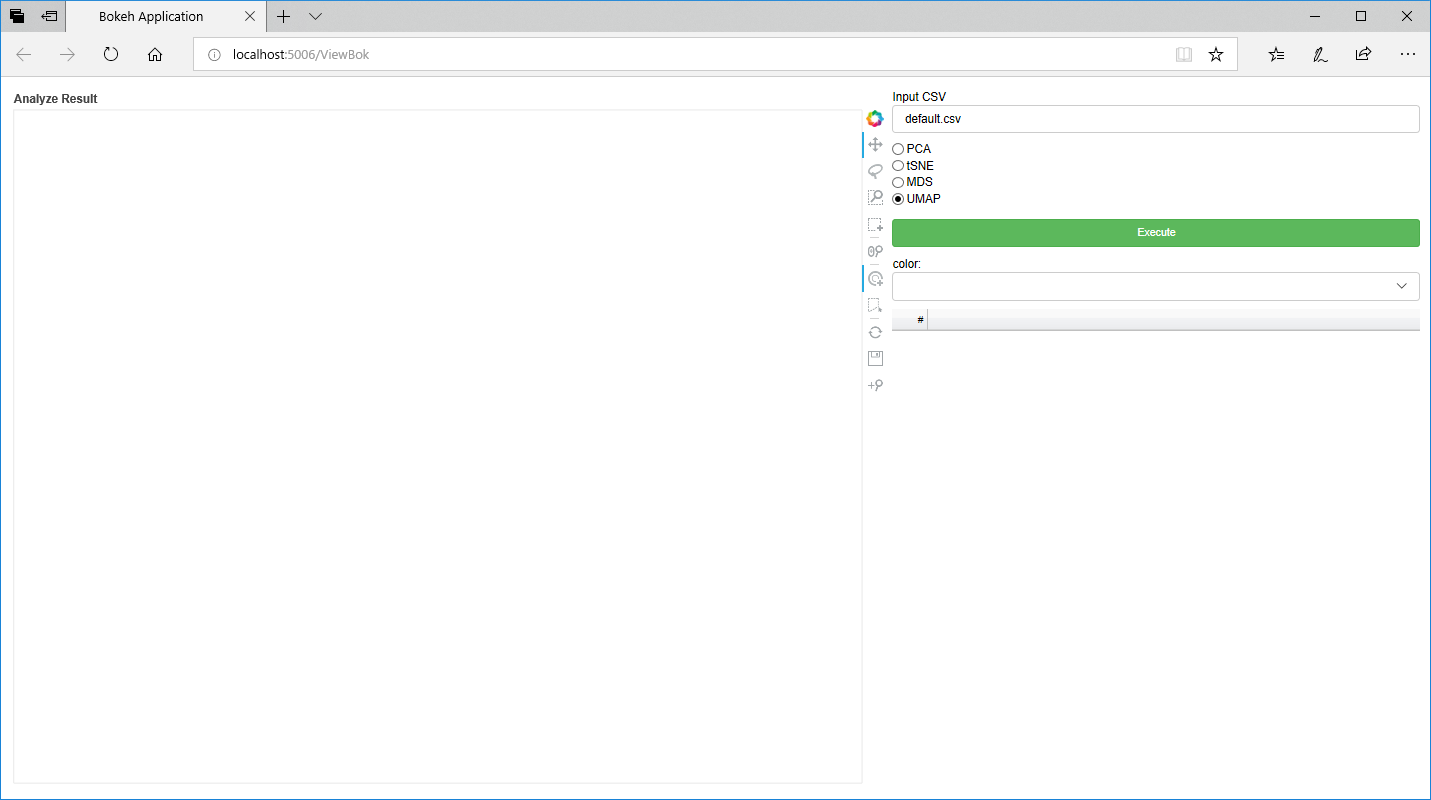
Task: Open the color dropdown
Action: click(x=1156, y=286)
